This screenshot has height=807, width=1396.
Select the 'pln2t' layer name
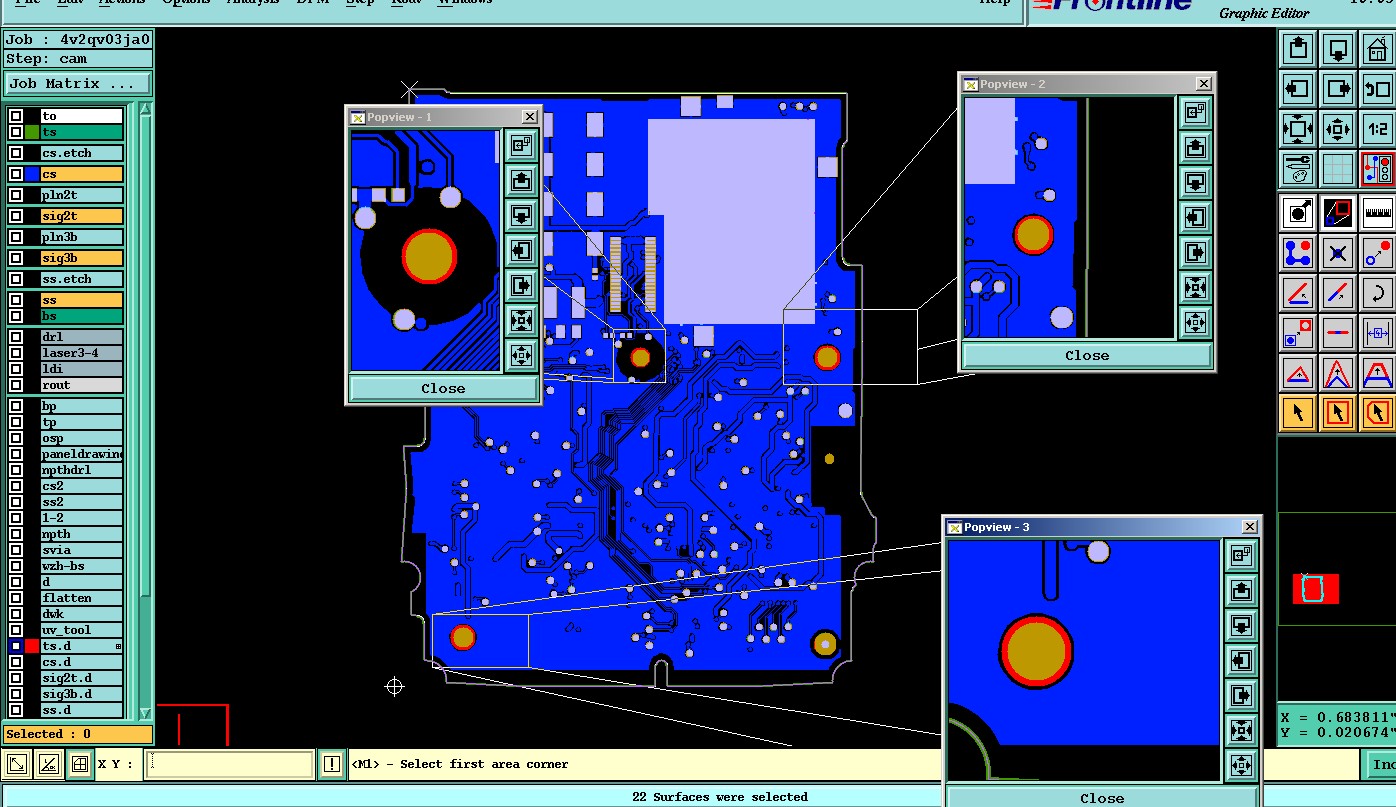click(81, 195)
